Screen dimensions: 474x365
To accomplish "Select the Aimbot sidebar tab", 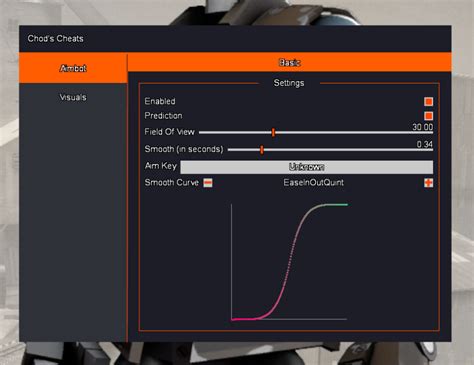I will pyautogui.click(x=73, y=68).
